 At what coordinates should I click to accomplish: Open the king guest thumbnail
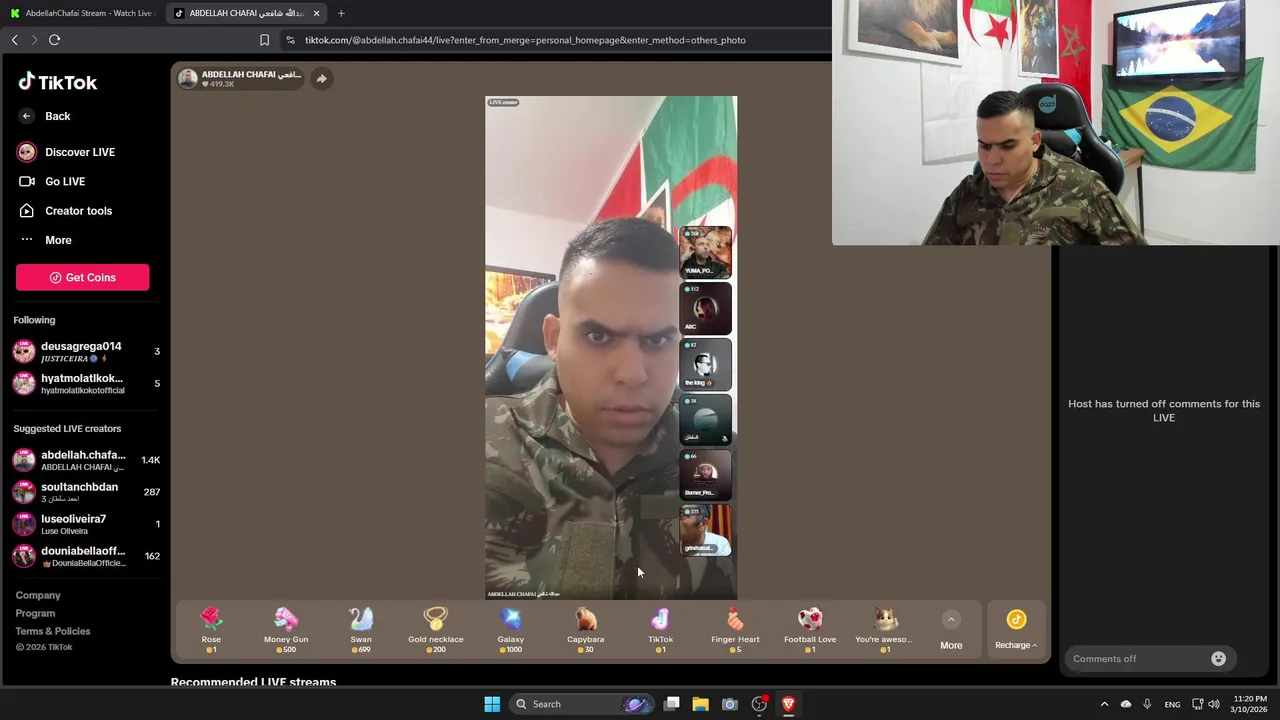coord(706,364)
